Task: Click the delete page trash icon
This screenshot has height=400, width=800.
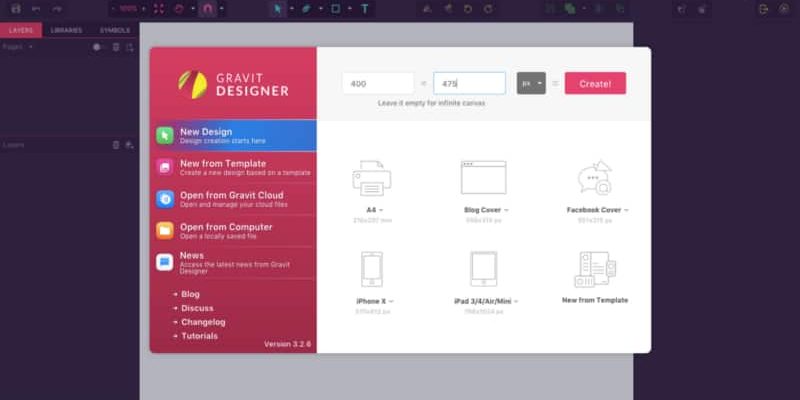Action: pyautogui.click(x=116, y=47)
